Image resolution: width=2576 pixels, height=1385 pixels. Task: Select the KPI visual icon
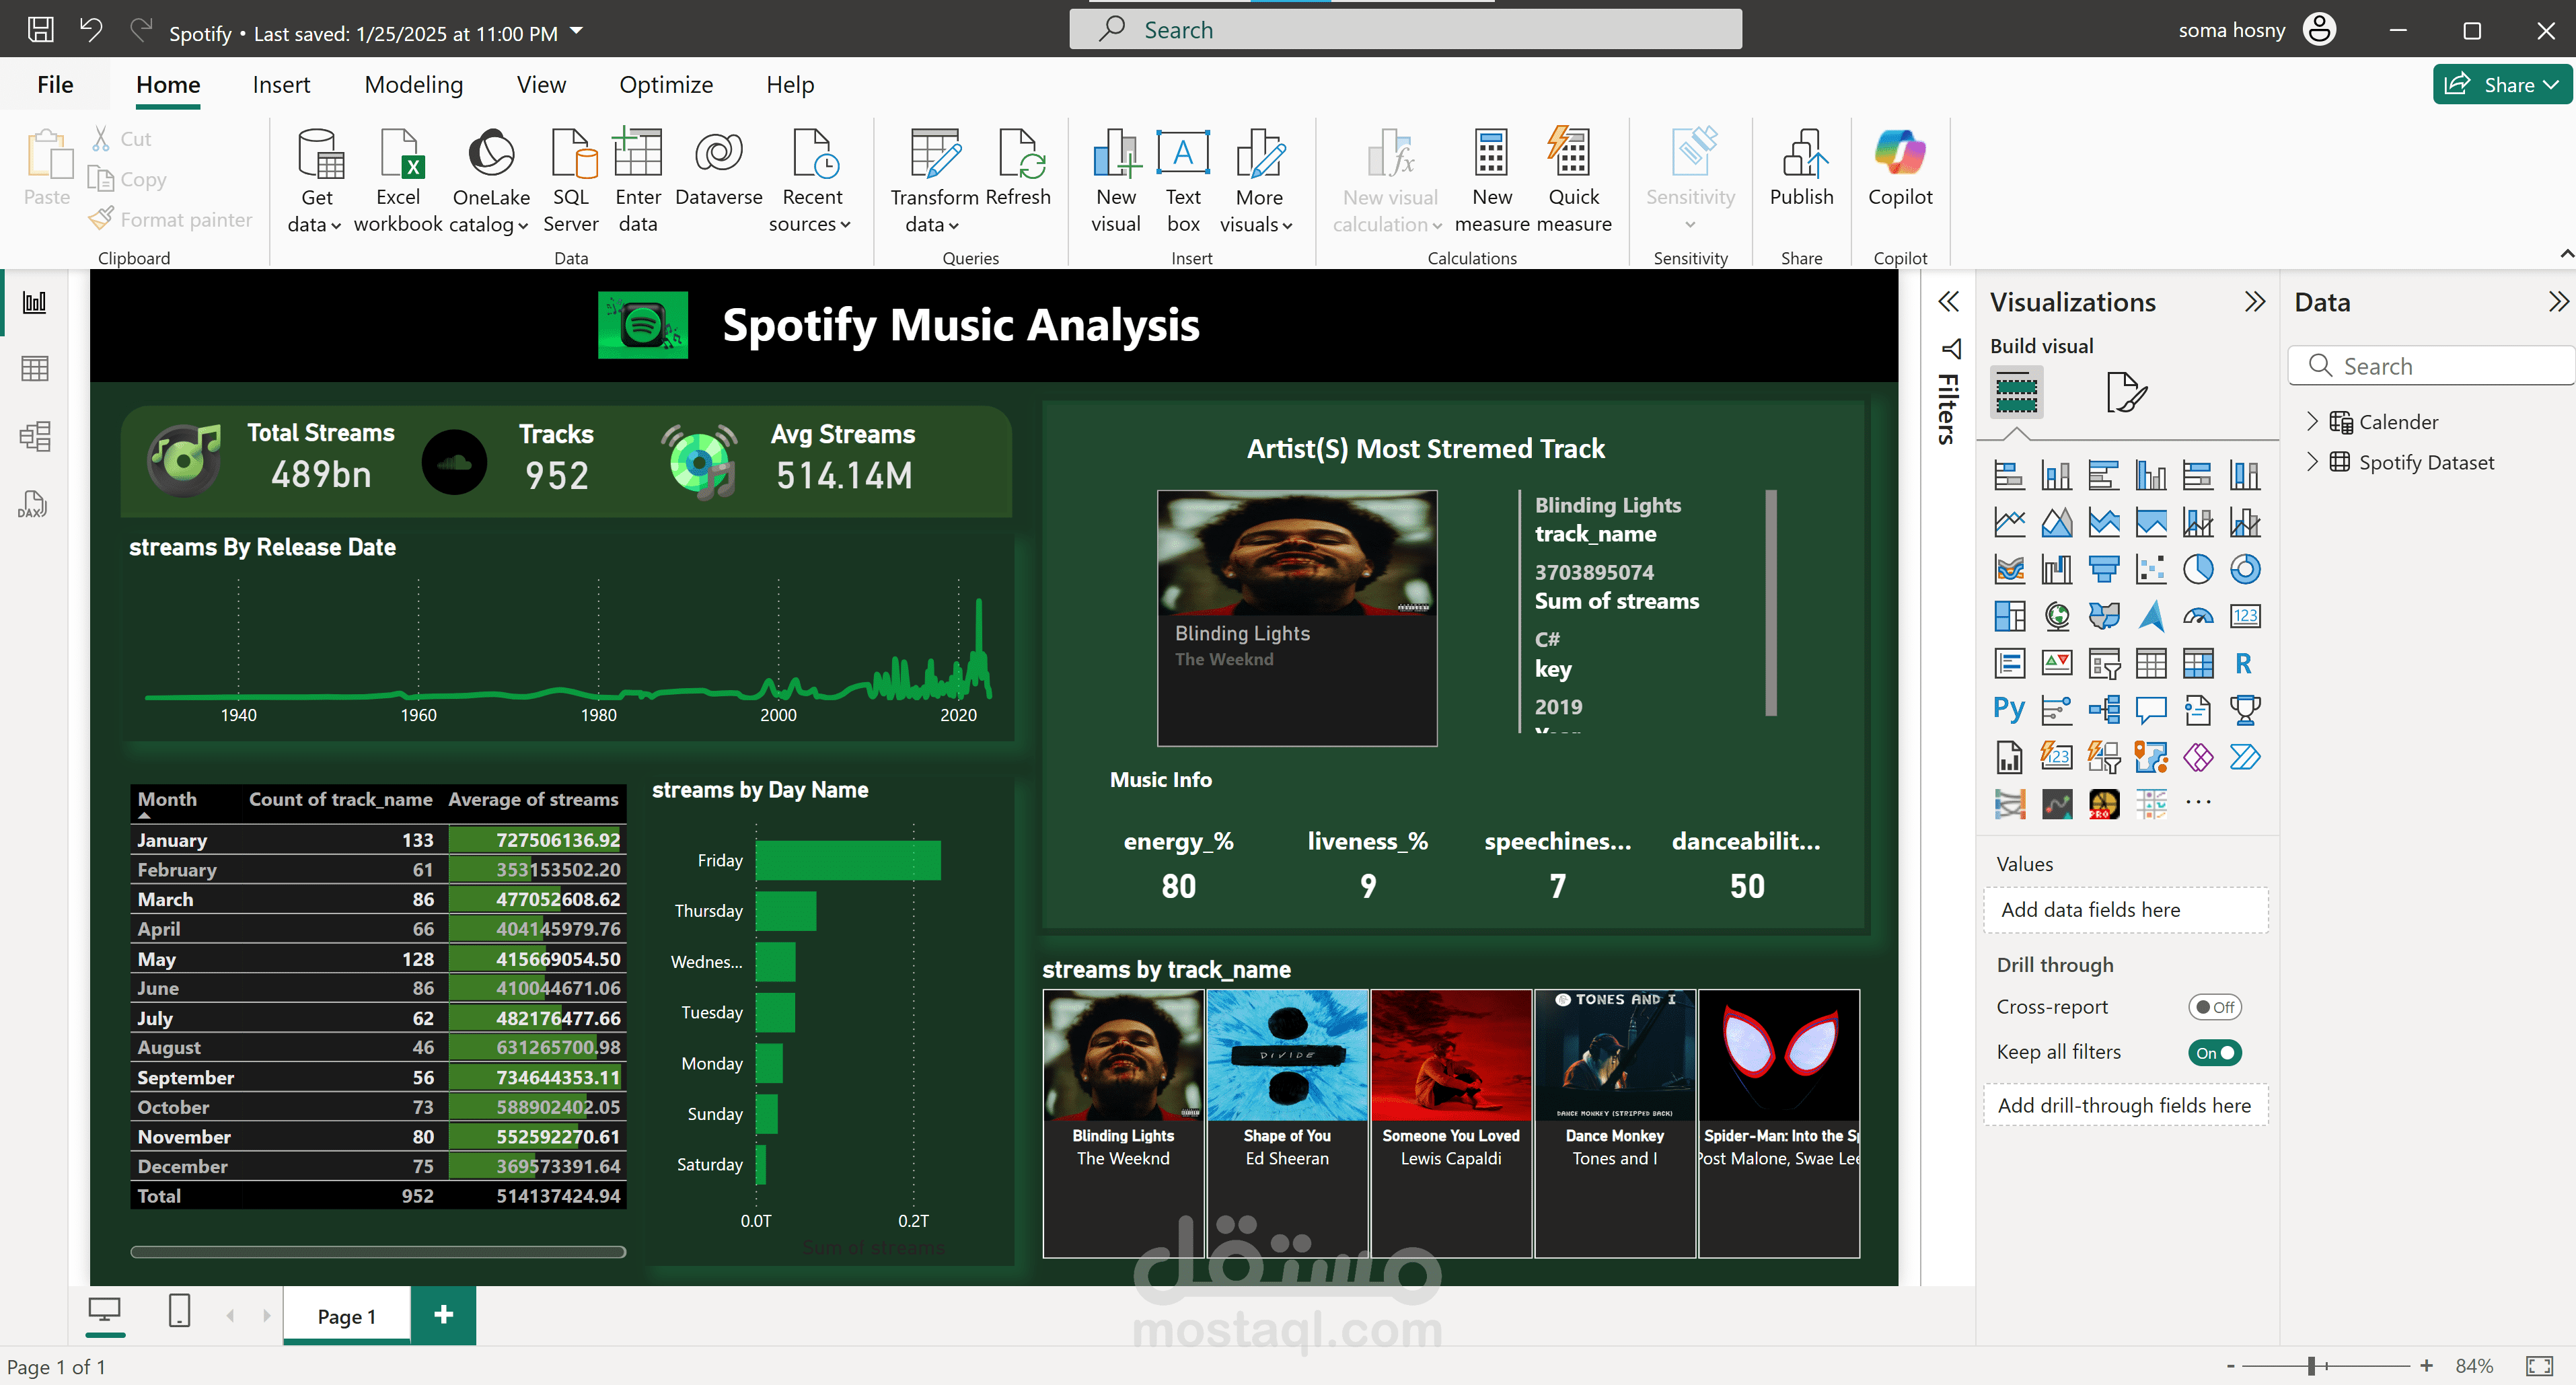click(x=2056, y=663)
